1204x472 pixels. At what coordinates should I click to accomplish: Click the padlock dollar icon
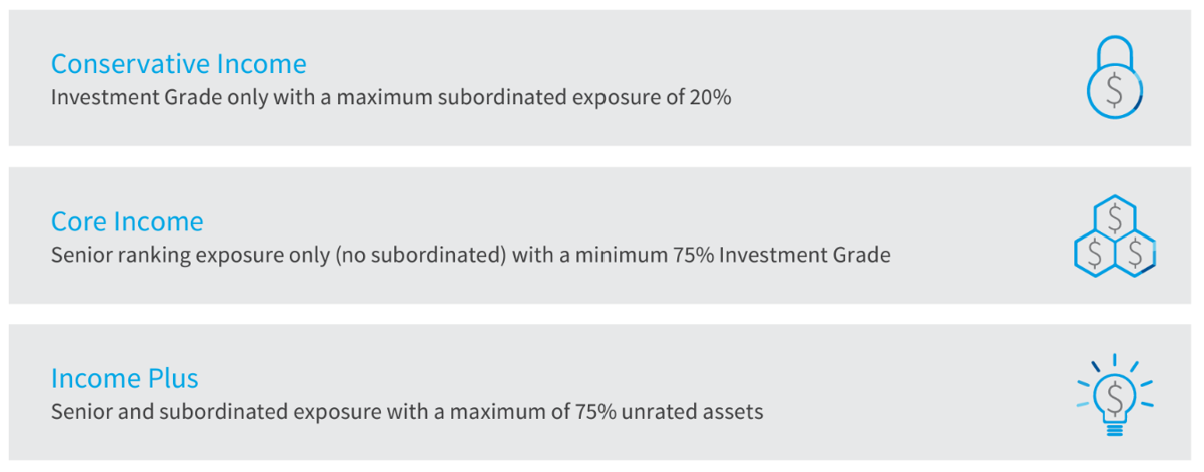point(1114,78)
